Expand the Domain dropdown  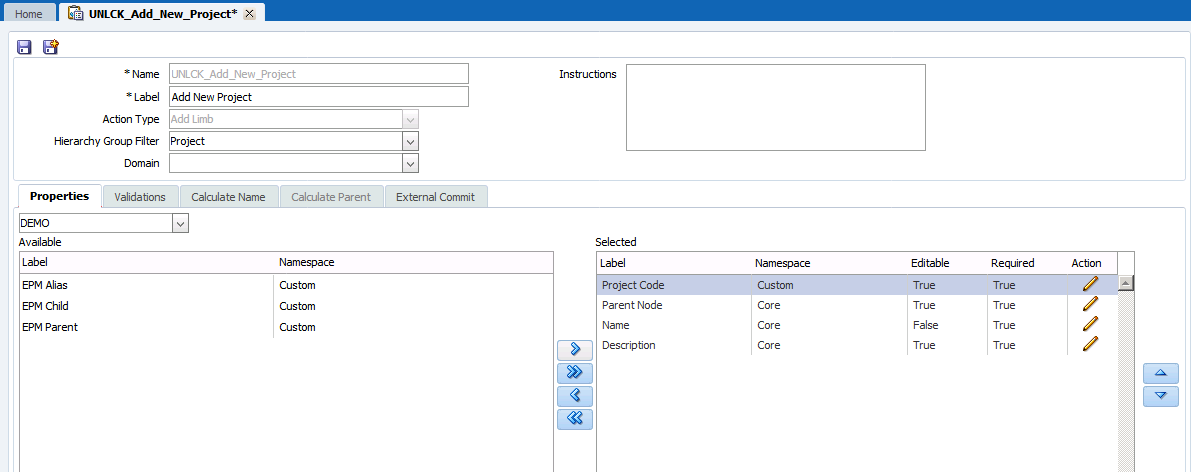(x=410, y=163)
